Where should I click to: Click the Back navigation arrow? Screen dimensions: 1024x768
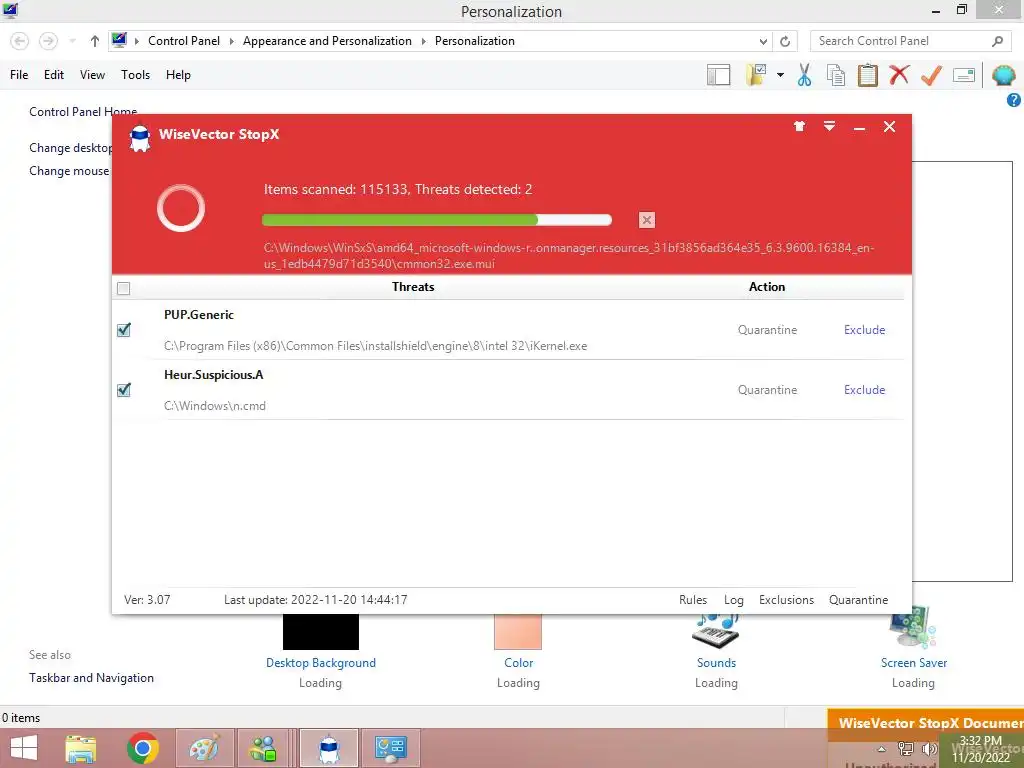point(20,41)
